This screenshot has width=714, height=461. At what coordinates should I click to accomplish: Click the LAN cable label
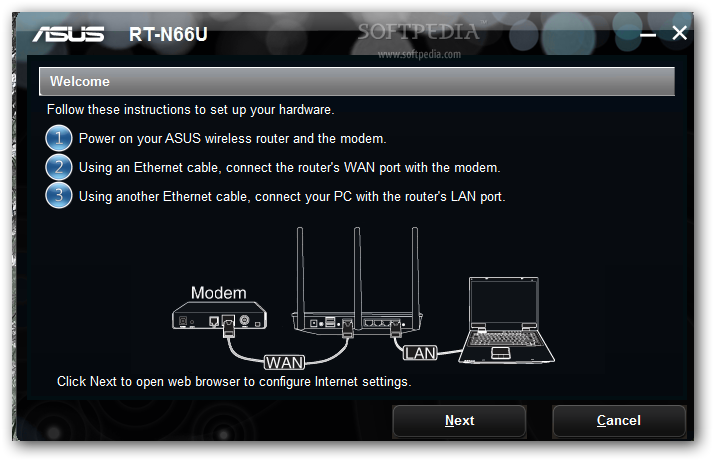tap(420, 353)
